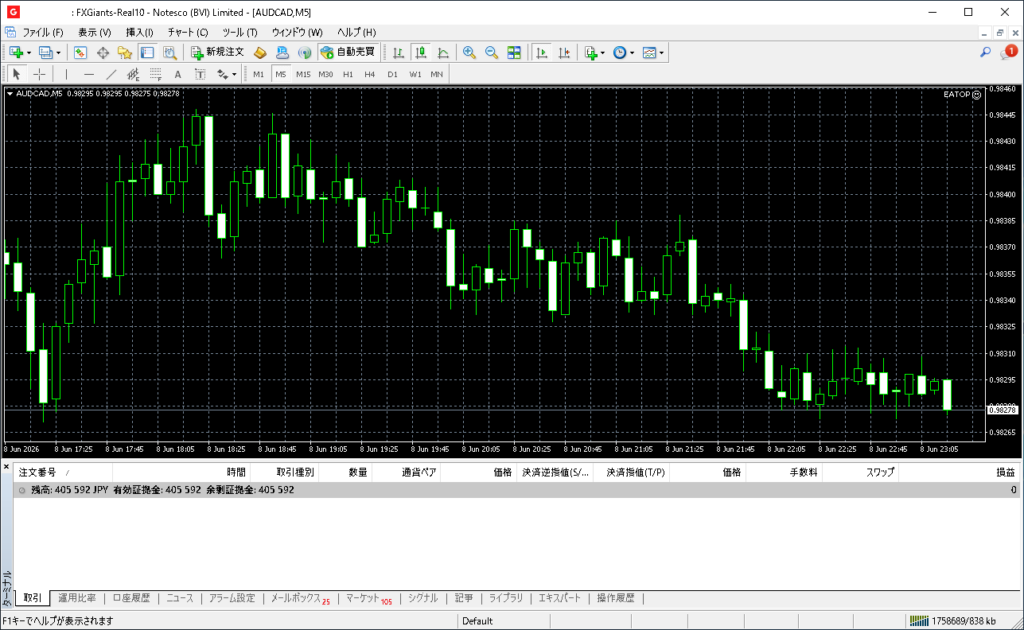Image resolution: width=1024 pixels, height=630 pixels.
Task: Switch to the エキスパート tab
Action: pyautogui.click(x=560, y=598)
